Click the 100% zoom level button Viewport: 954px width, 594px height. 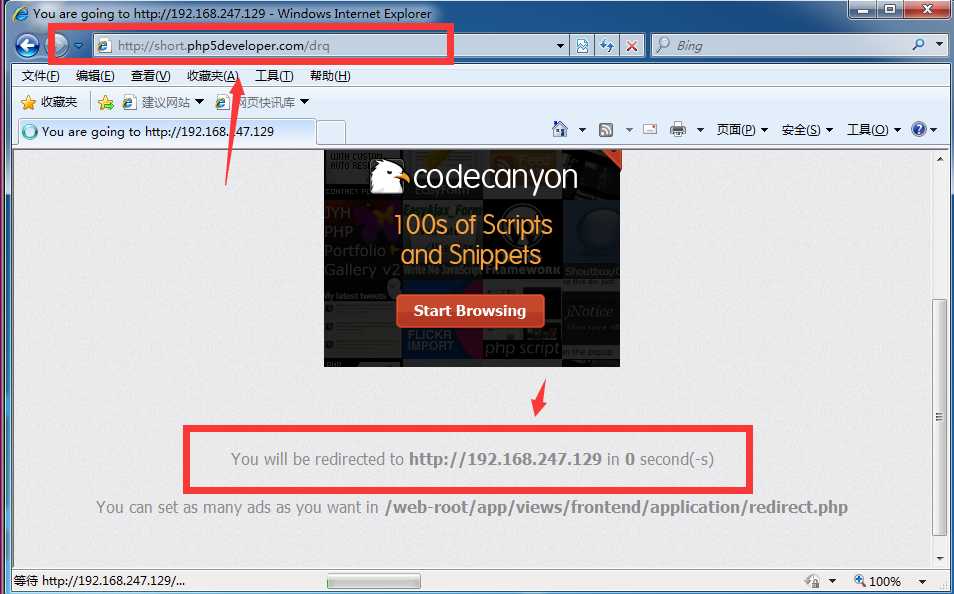pyautogui.click(x=877, y=581)
